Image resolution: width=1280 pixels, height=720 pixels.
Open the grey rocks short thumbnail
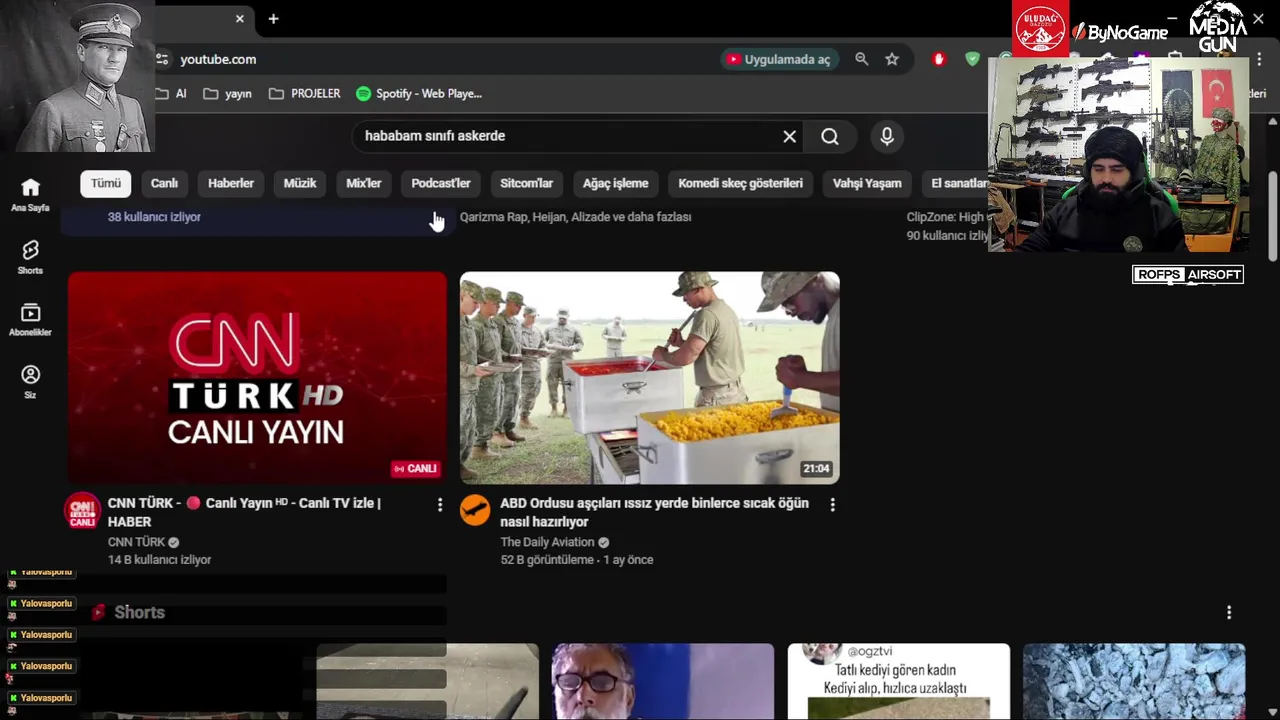(1134, 681)
